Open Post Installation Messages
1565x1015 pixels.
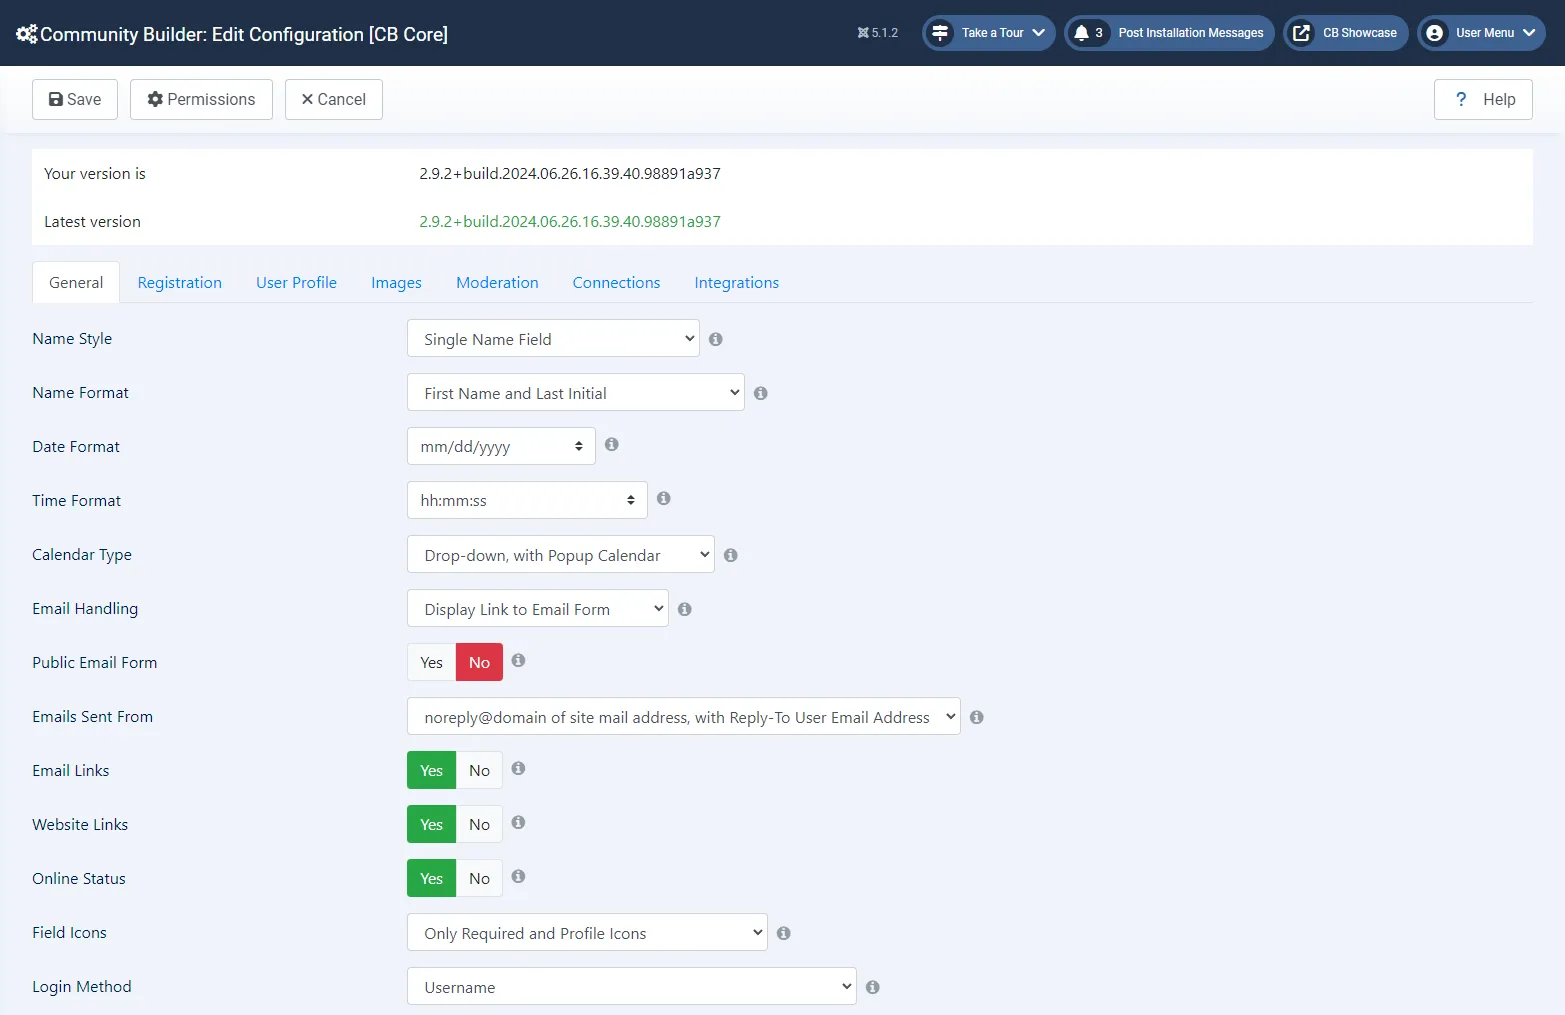click(1169, 33)
